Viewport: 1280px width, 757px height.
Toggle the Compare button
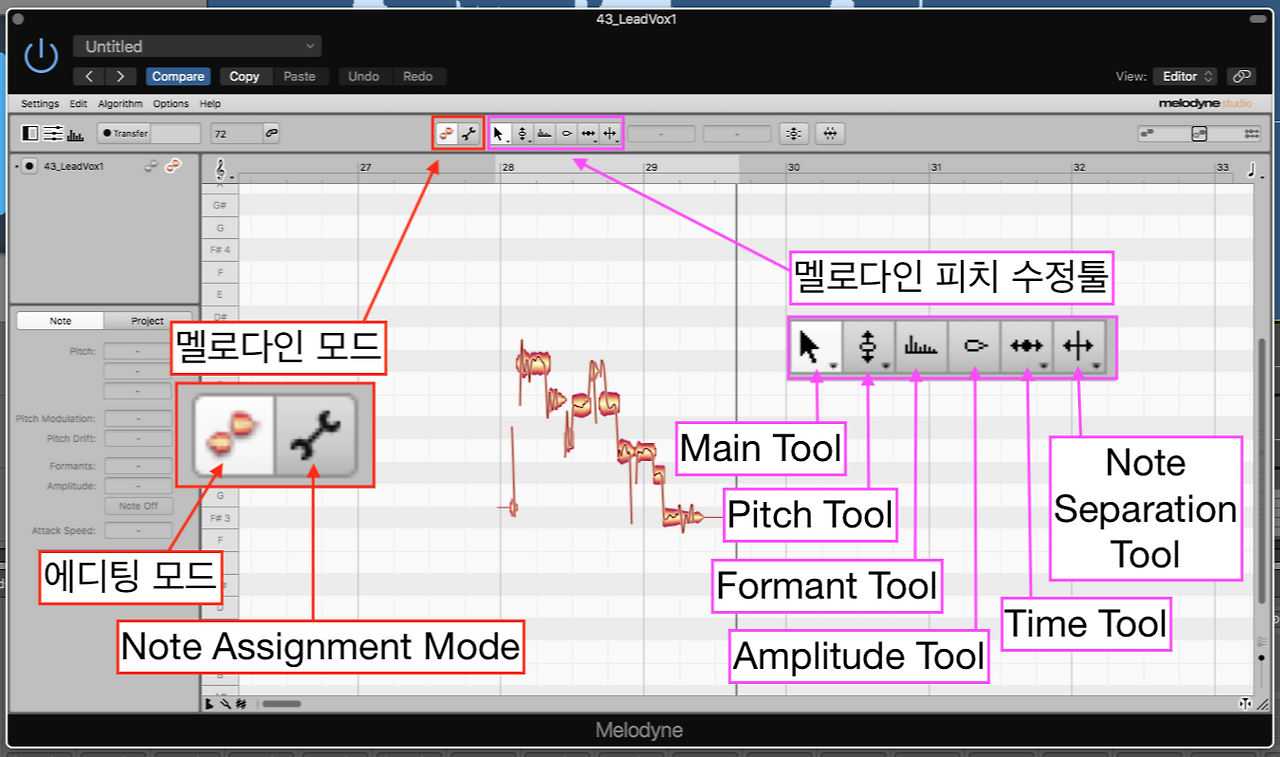click(178, 76)
